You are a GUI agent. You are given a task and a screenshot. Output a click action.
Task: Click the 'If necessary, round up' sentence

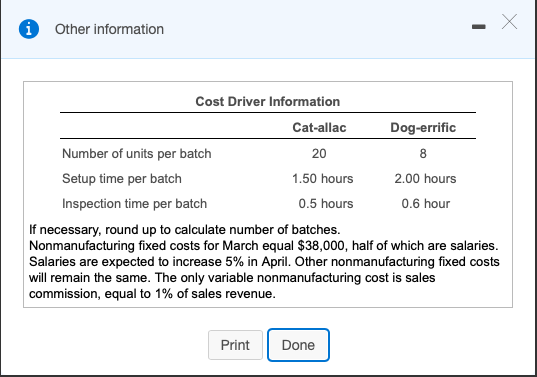(x=185, y=230)
